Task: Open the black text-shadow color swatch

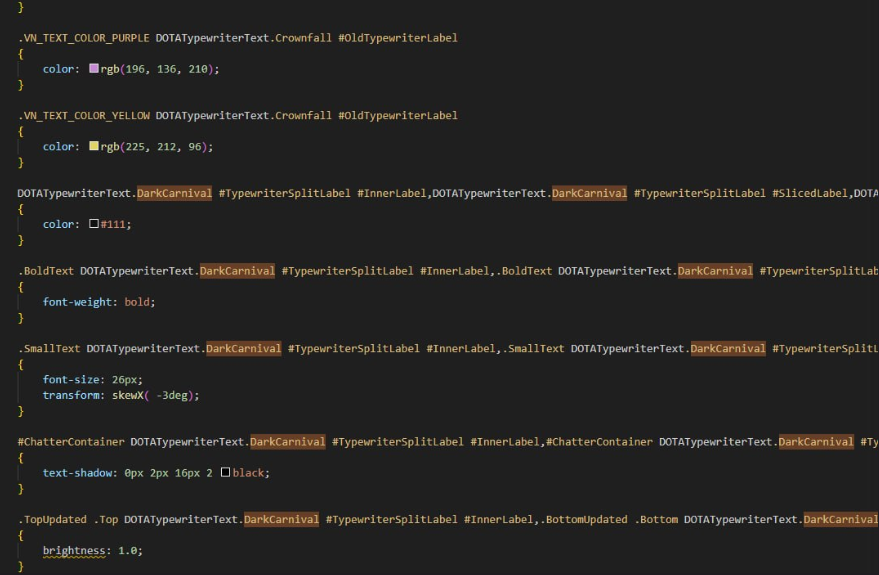Action: pyautogui.click(x=226, y=472)
